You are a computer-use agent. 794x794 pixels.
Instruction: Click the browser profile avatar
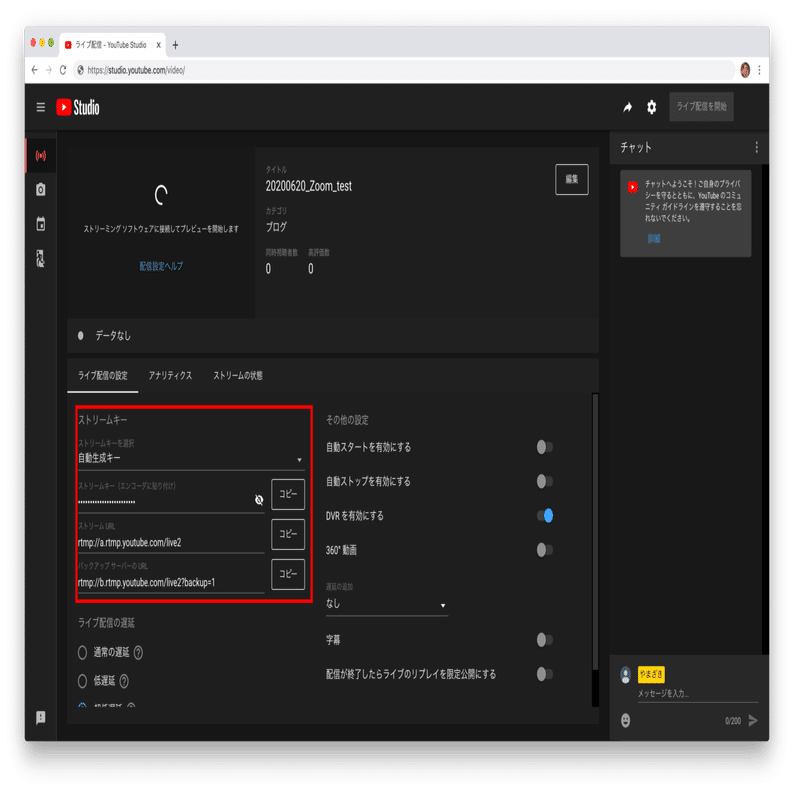click(745, 70)
